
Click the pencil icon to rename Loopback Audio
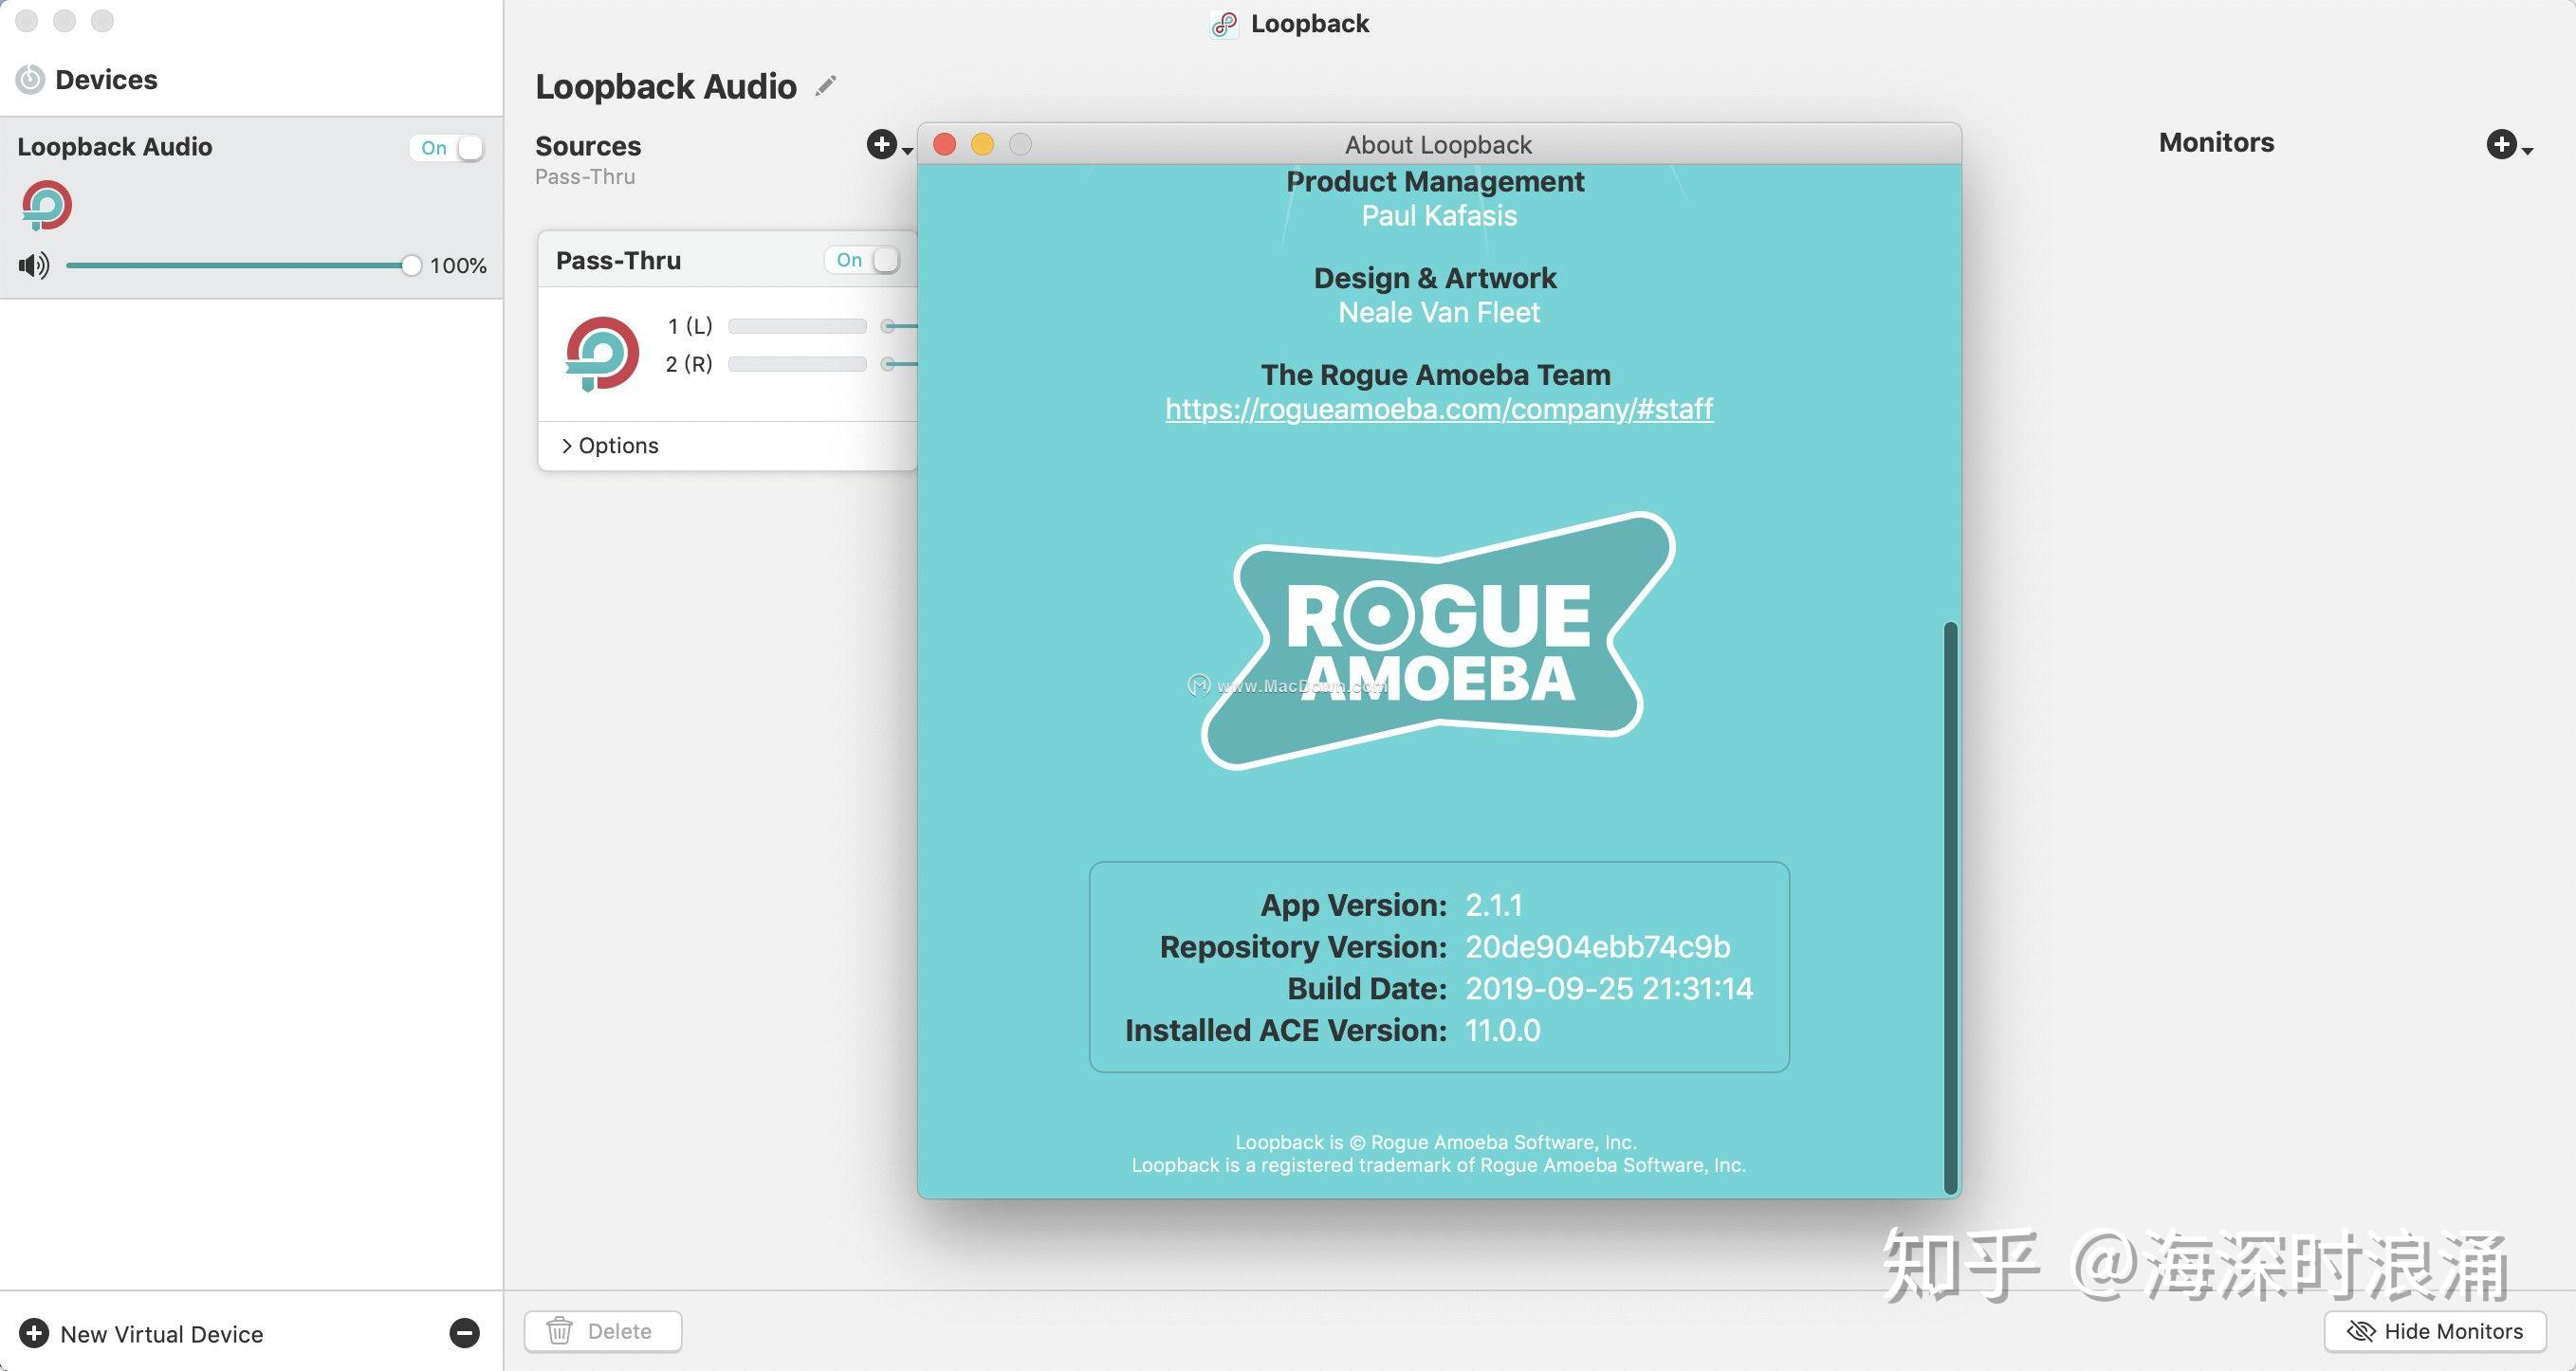825,87
